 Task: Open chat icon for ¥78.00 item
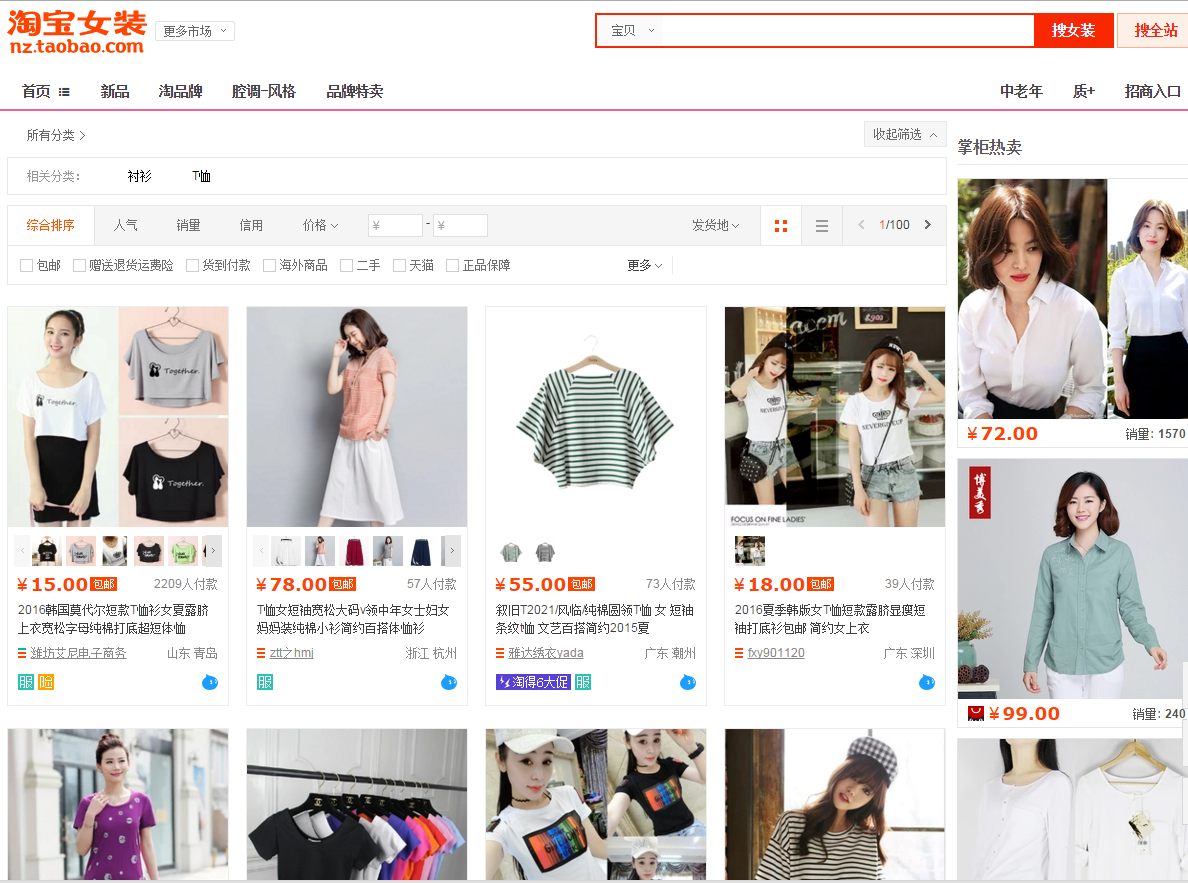(x=449, y=682)
